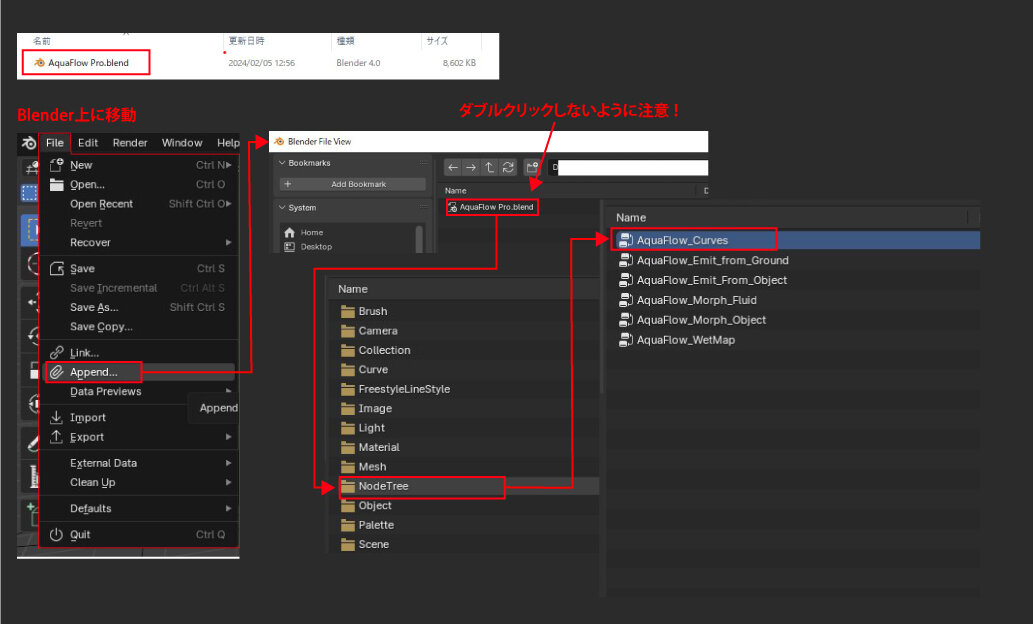This screenshot has height=624, width=1033.
Task: Click the Open... folder icon
Action: click(x=57, y=184)
